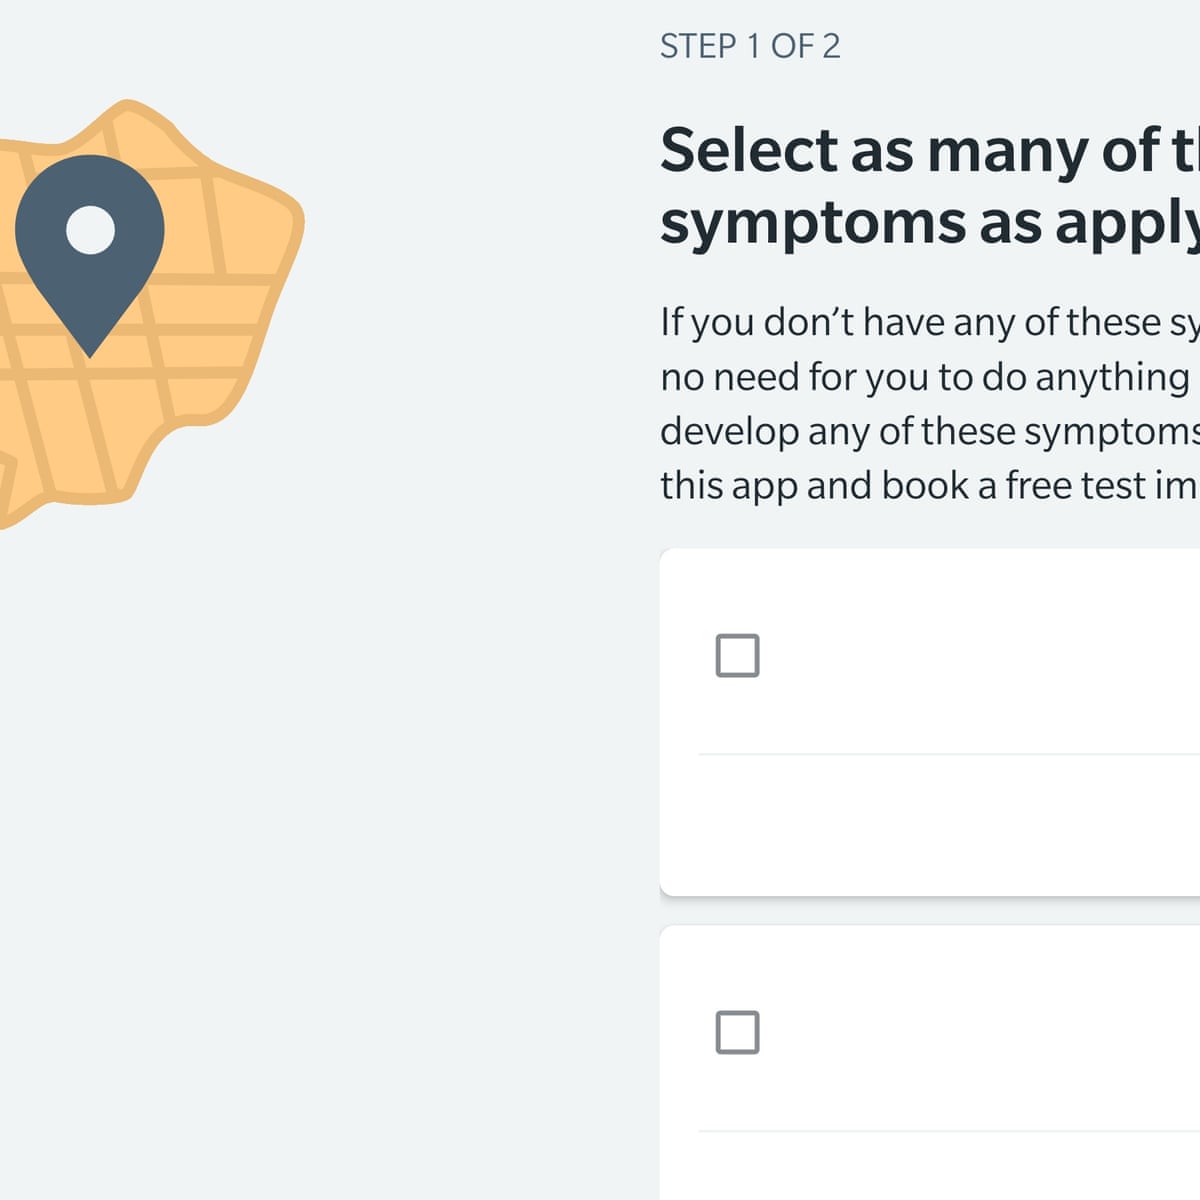Click text 'no need for you to do anything'
Viewport: 1200px width, 1200px height.
coord(925,377)
